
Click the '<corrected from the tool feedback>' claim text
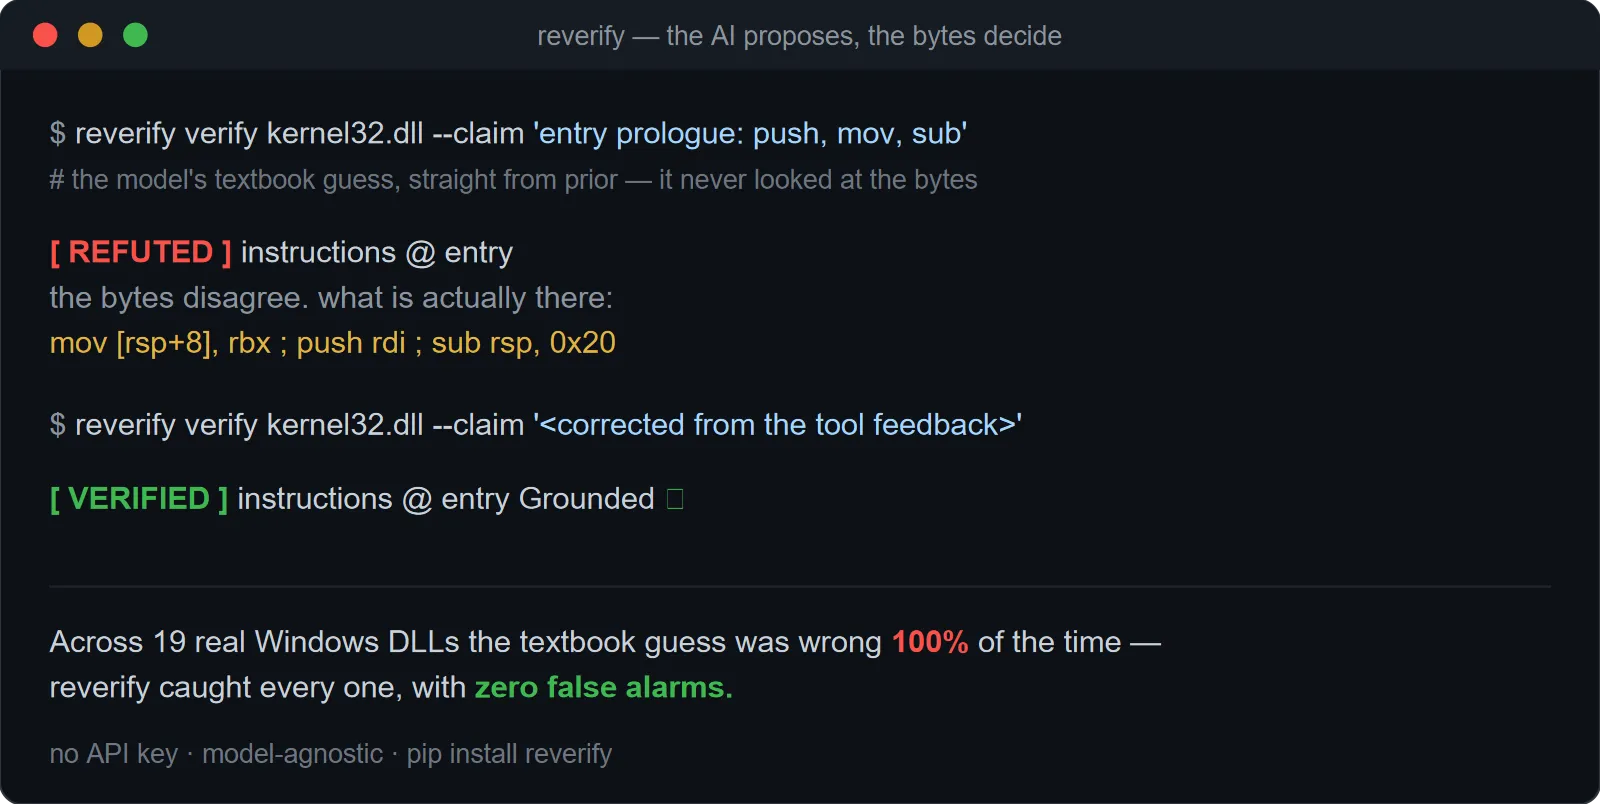777,424
